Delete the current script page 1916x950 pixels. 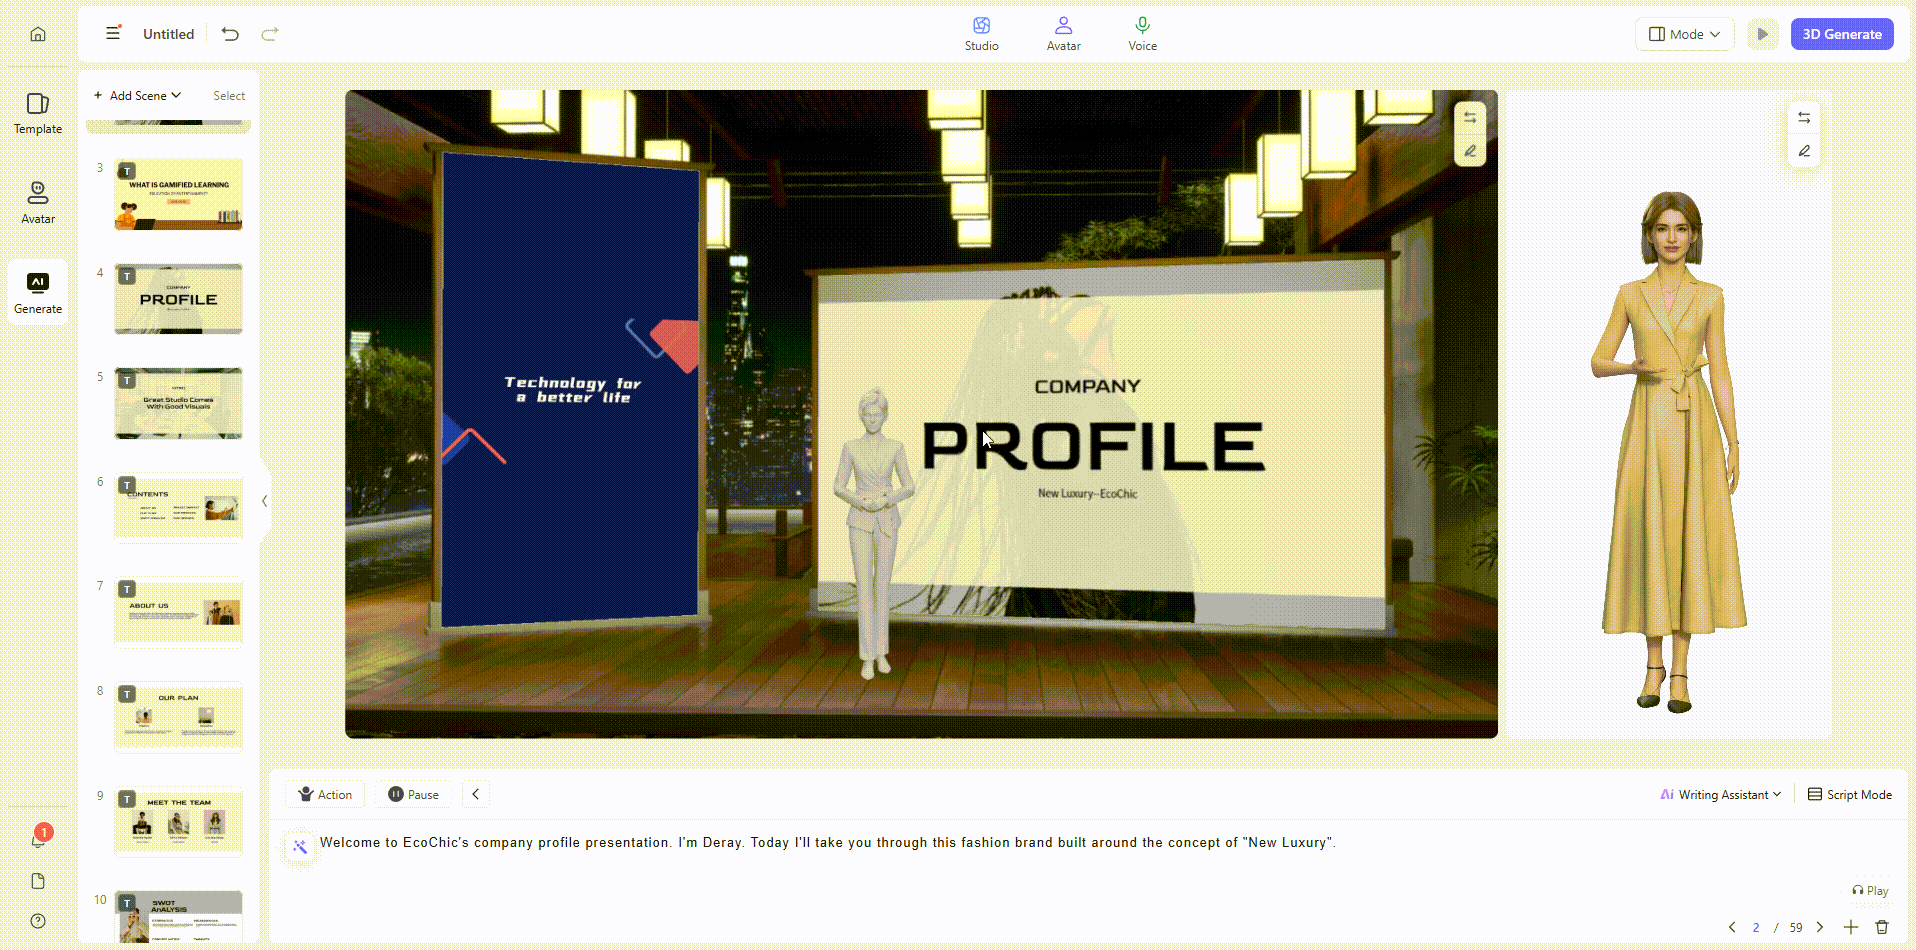pyautogui.click(x=1882, y=927)
